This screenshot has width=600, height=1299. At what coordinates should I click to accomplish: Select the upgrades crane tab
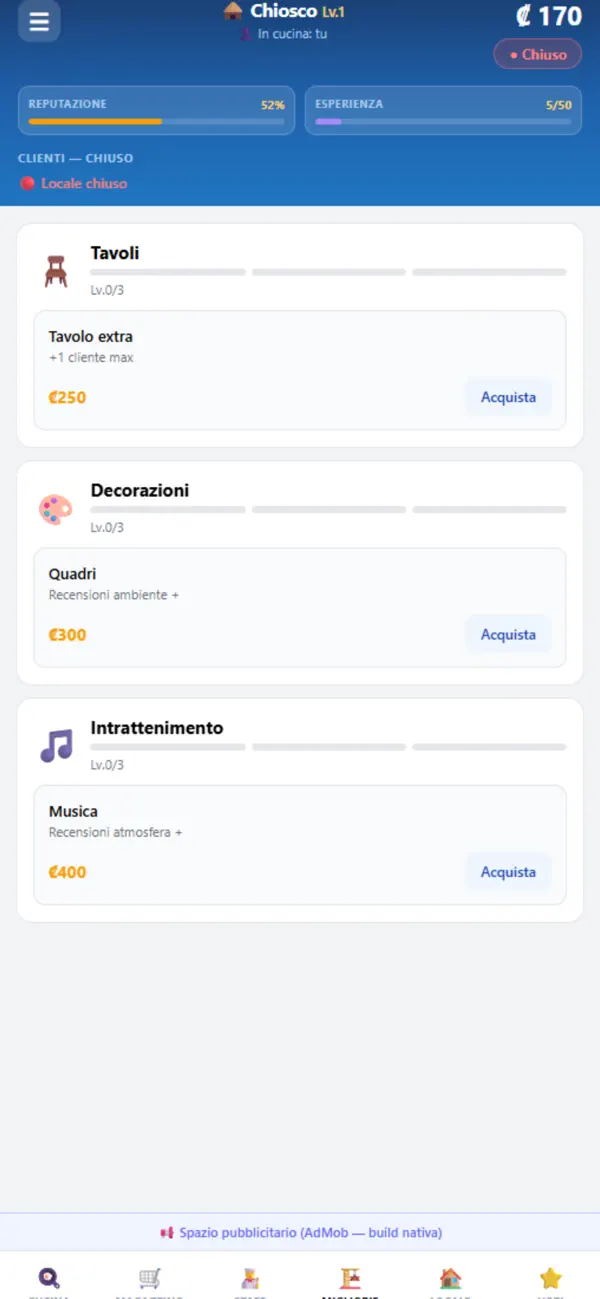350,1279
